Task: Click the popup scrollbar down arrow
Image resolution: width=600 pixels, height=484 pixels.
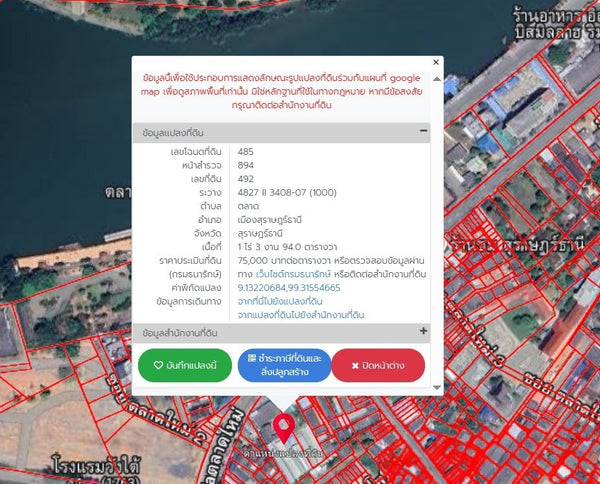Action: [437, 388]
